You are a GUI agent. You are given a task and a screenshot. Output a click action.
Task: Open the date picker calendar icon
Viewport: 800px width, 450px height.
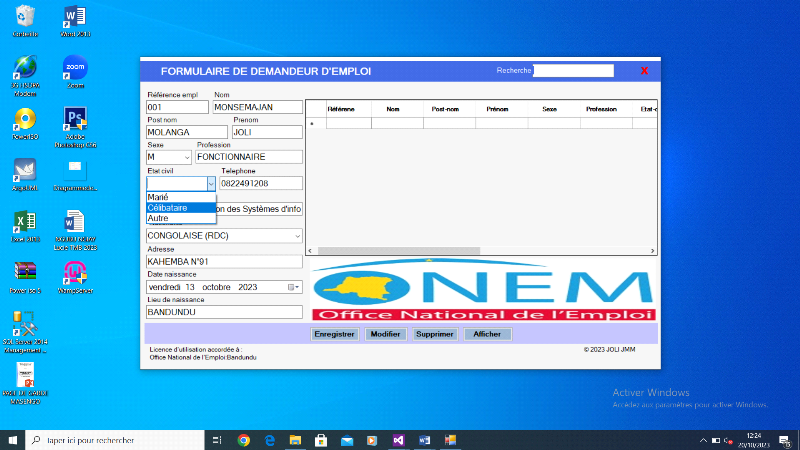tap(293, 287)
